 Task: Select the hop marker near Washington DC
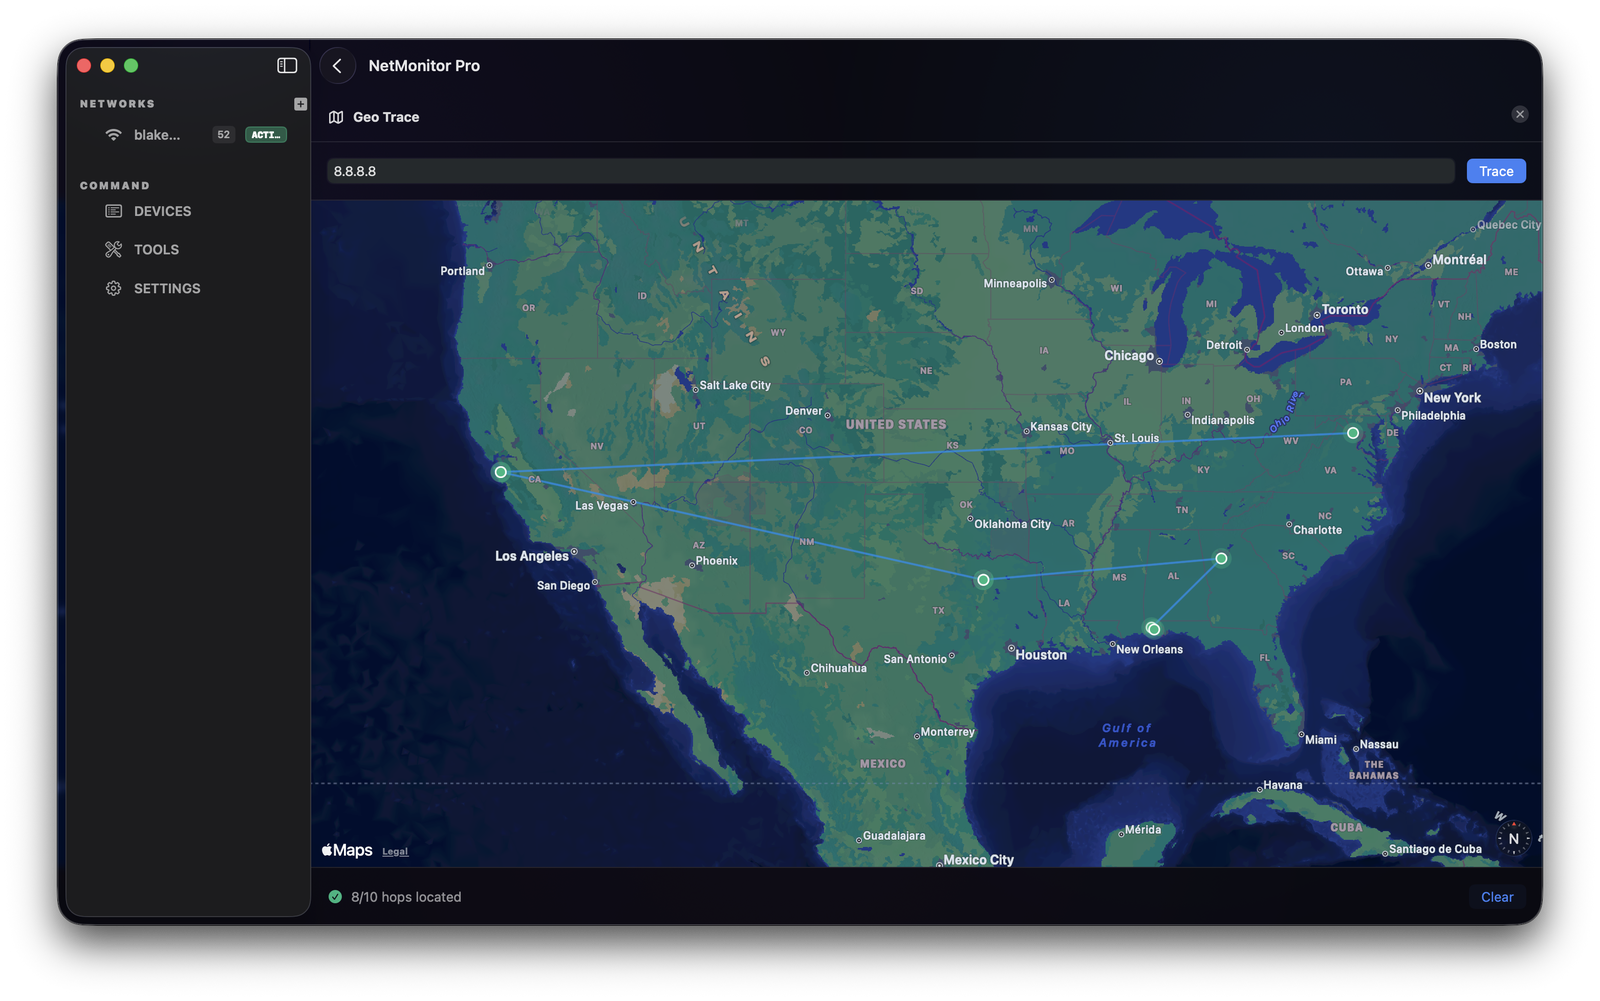(1353, 433)
